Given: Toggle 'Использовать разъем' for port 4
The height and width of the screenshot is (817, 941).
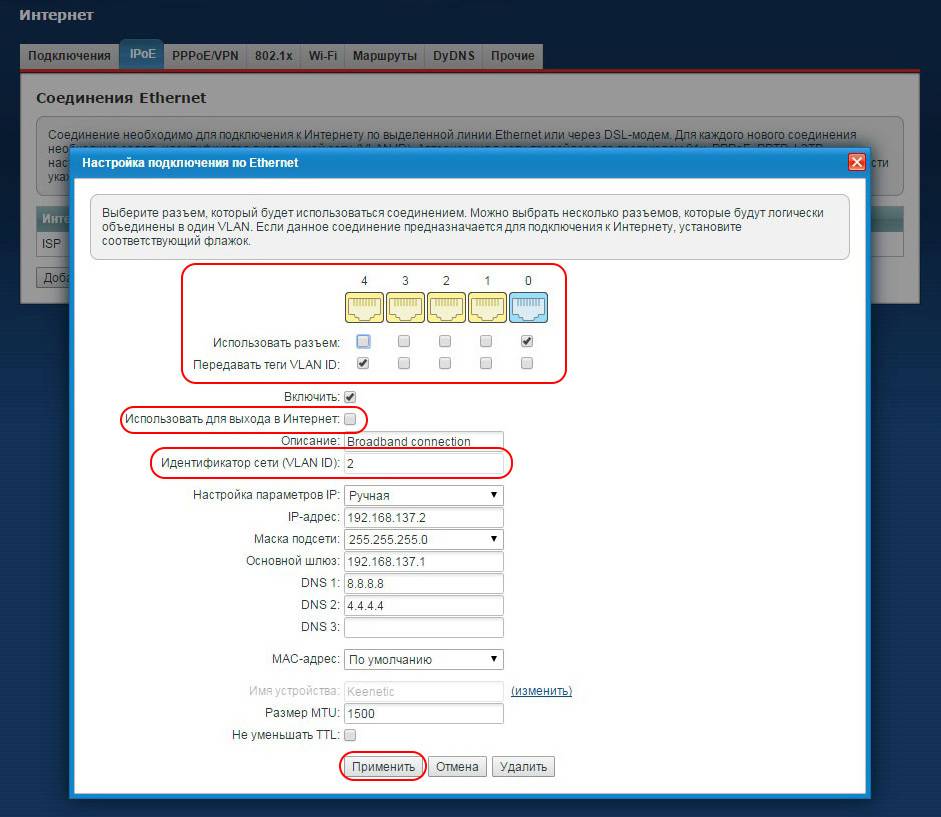Looking at the screenshot, I should click(x=363, y=342).
